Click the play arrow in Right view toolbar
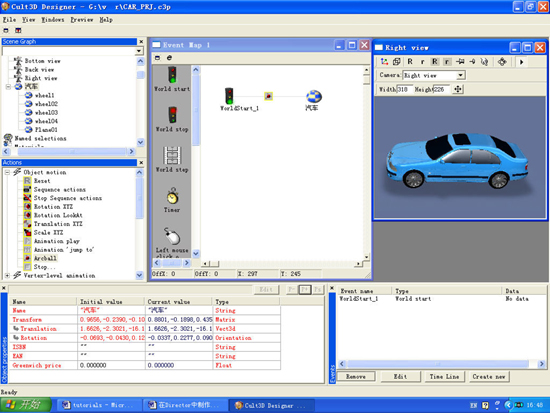The image size is (550, 413). tap(522, 62)
